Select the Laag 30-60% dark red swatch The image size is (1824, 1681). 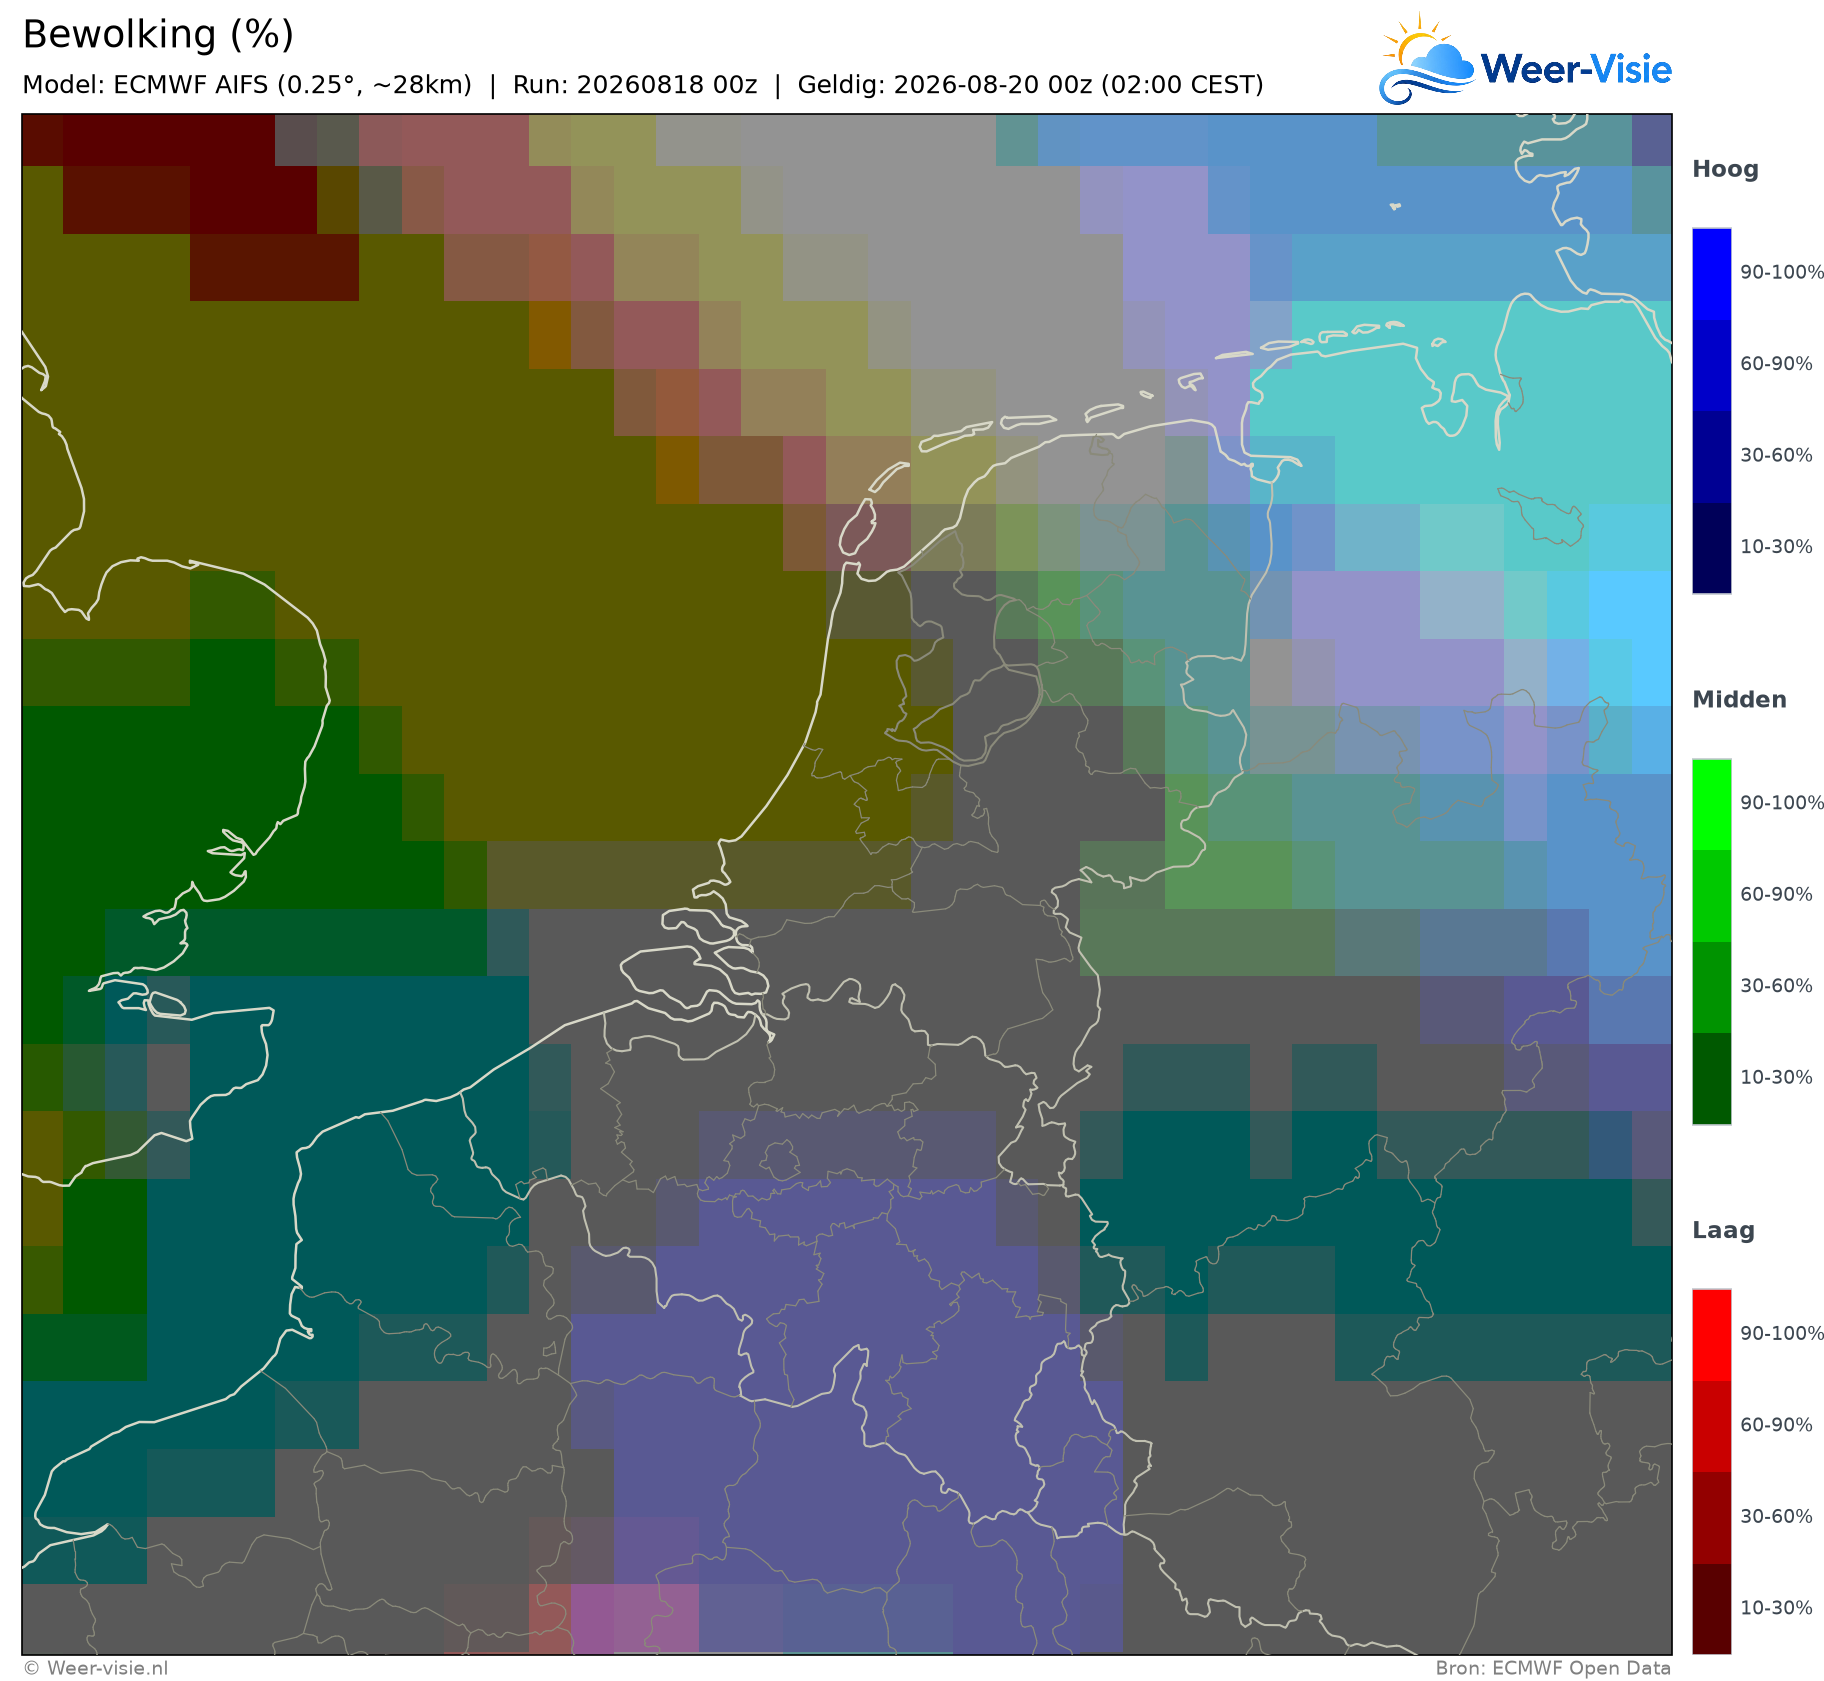point(1711,1518)
